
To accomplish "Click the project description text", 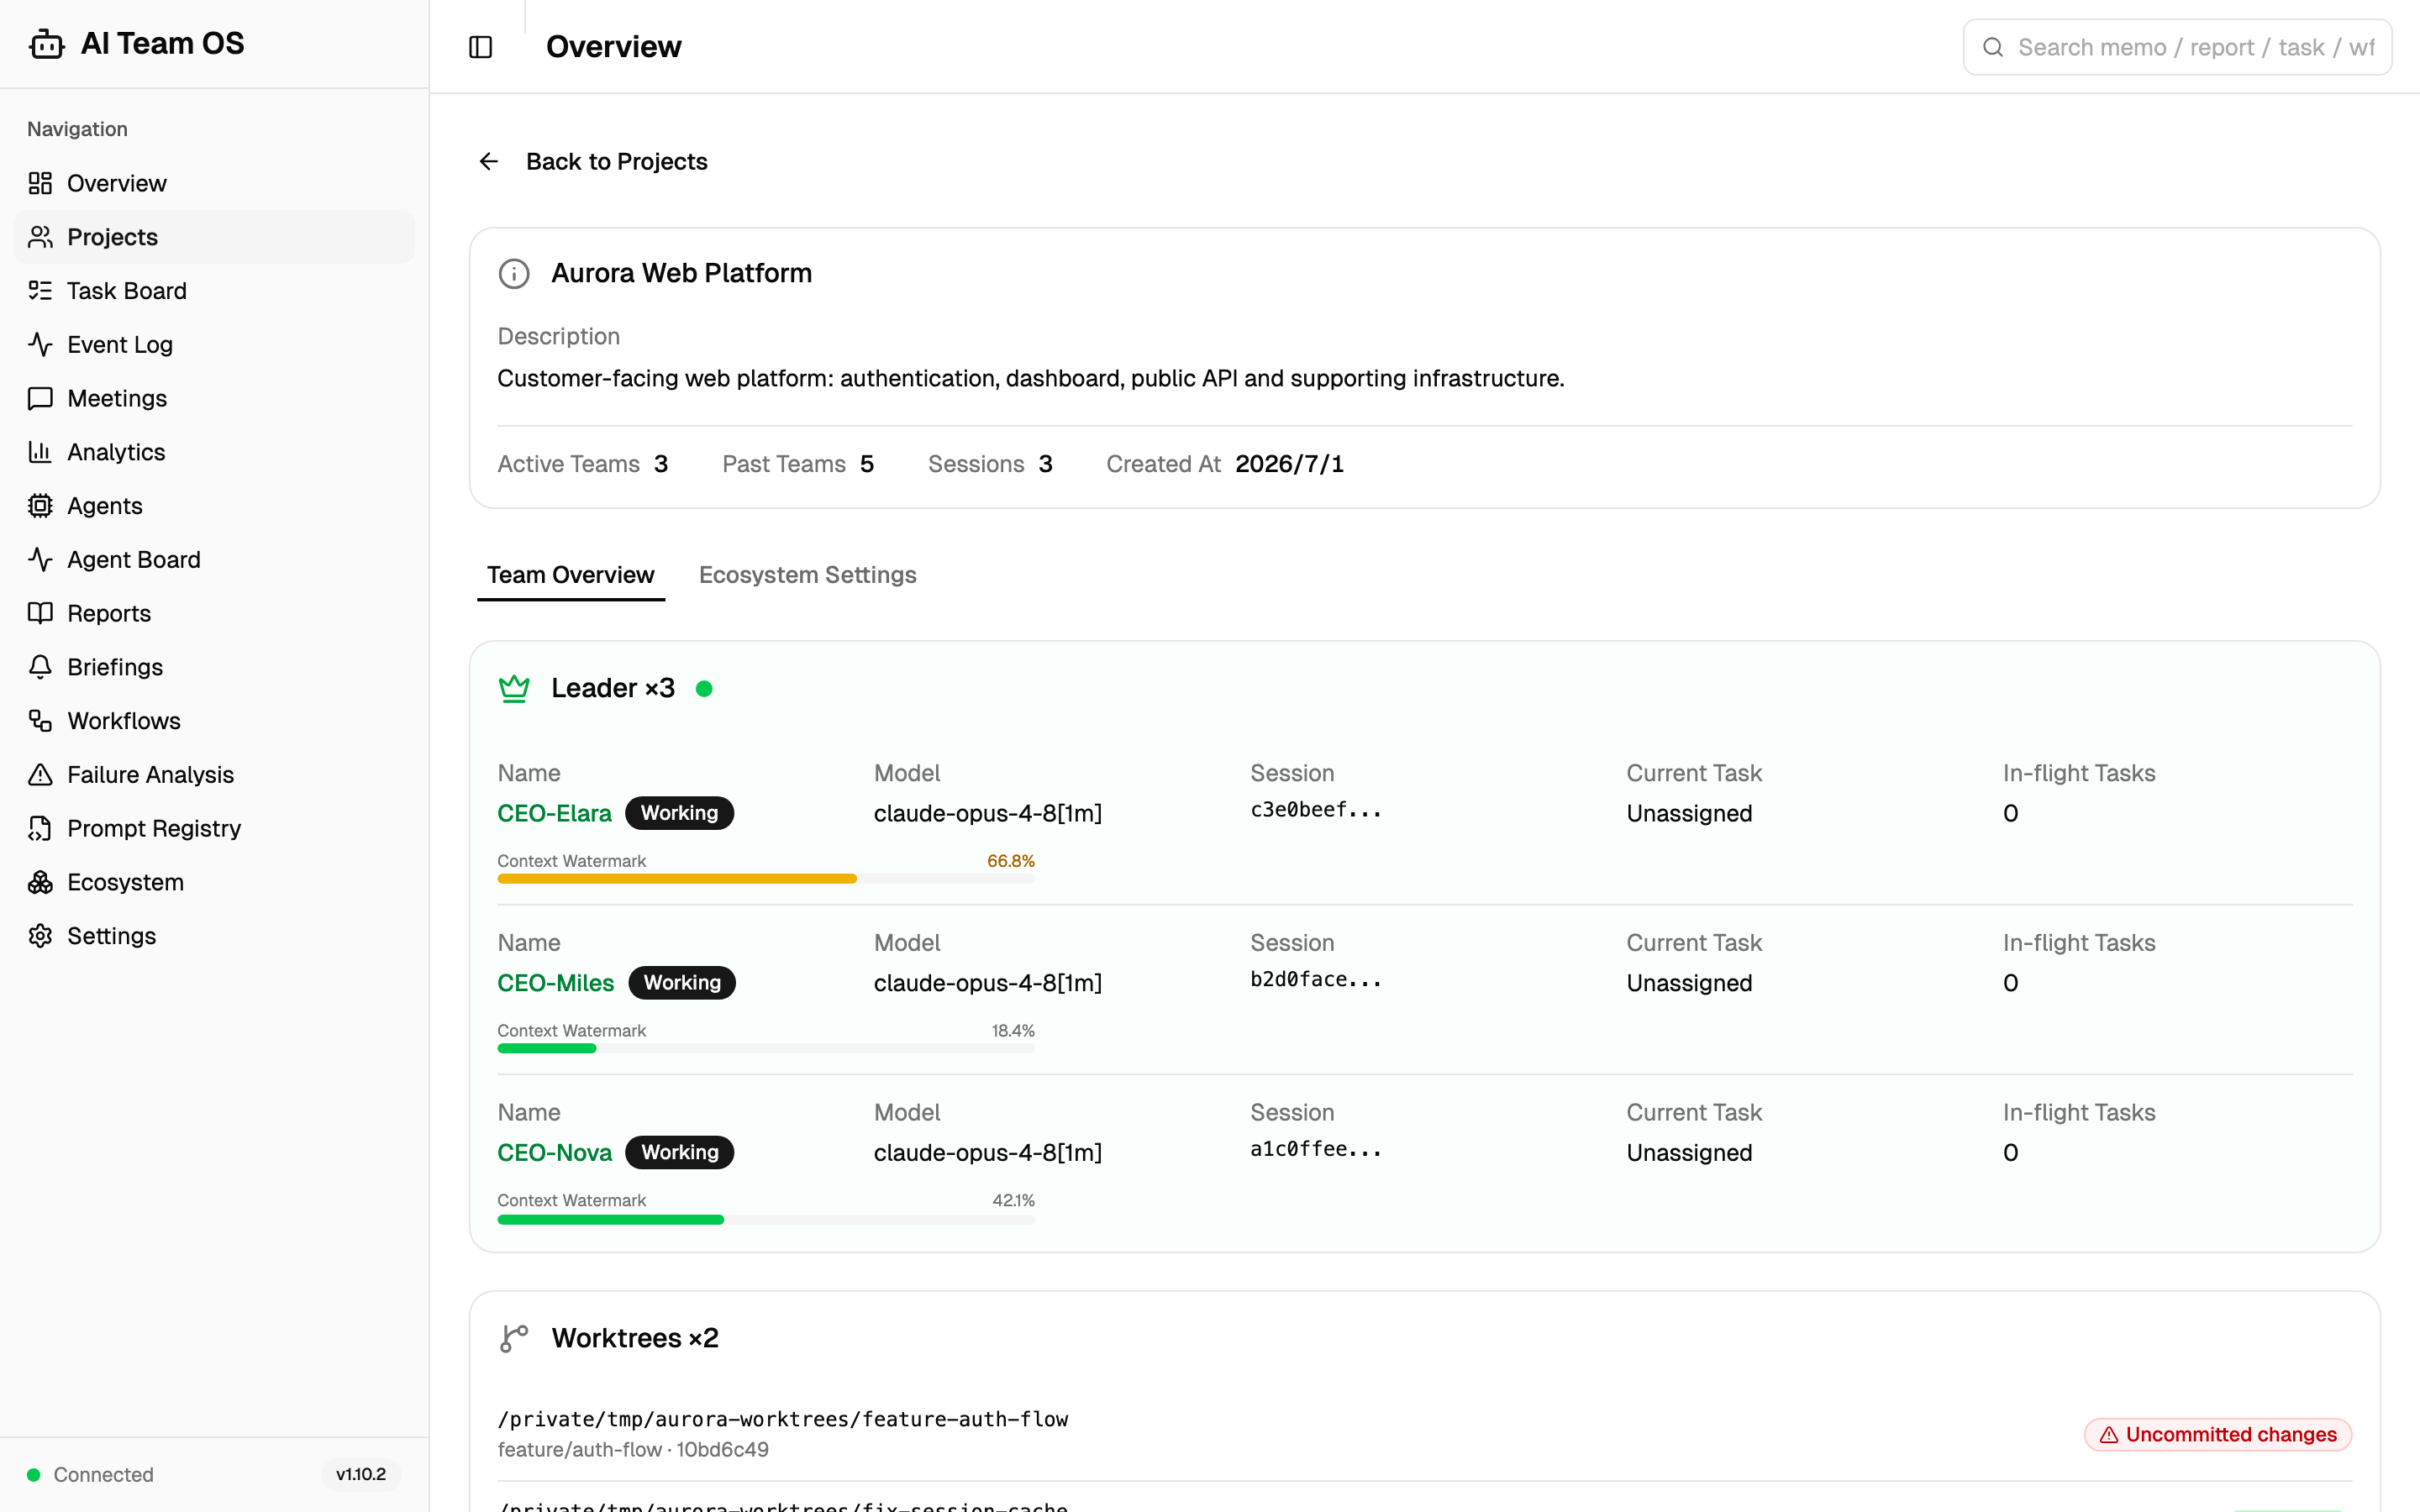I will point(1031,378).
